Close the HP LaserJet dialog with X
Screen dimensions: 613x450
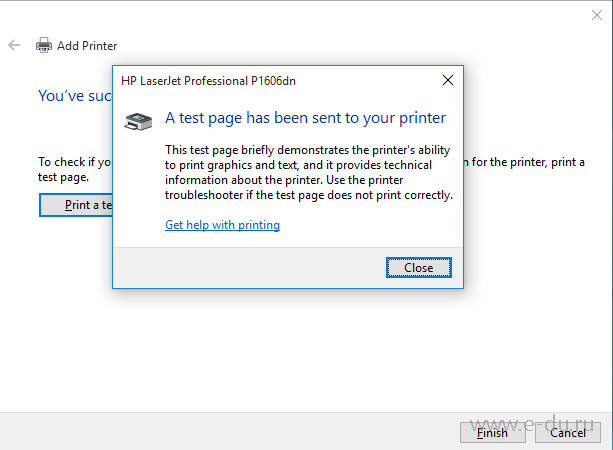coord(447,80)
